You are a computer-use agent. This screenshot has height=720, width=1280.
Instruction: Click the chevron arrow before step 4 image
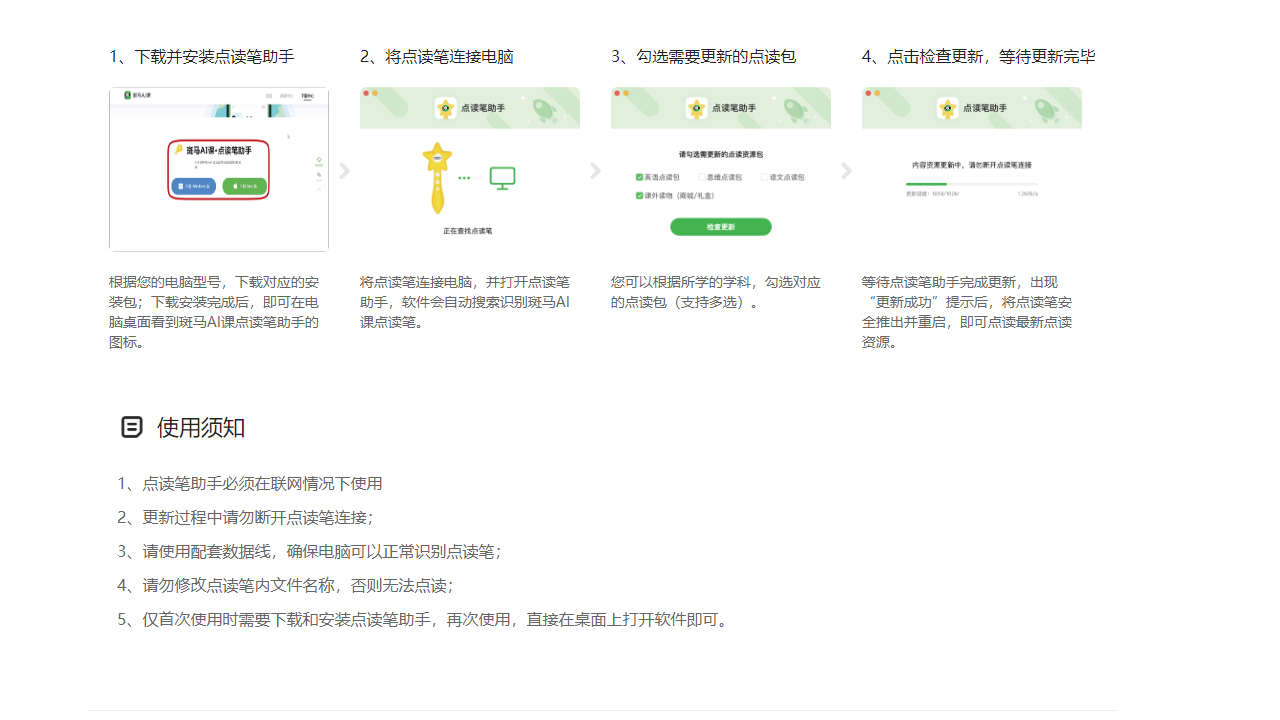pos(847,171)
